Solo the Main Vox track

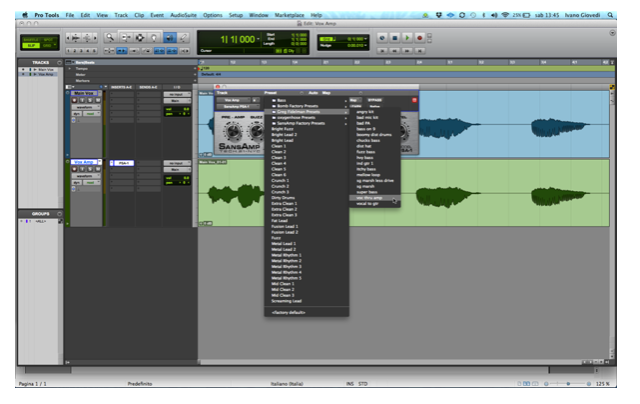91,100
